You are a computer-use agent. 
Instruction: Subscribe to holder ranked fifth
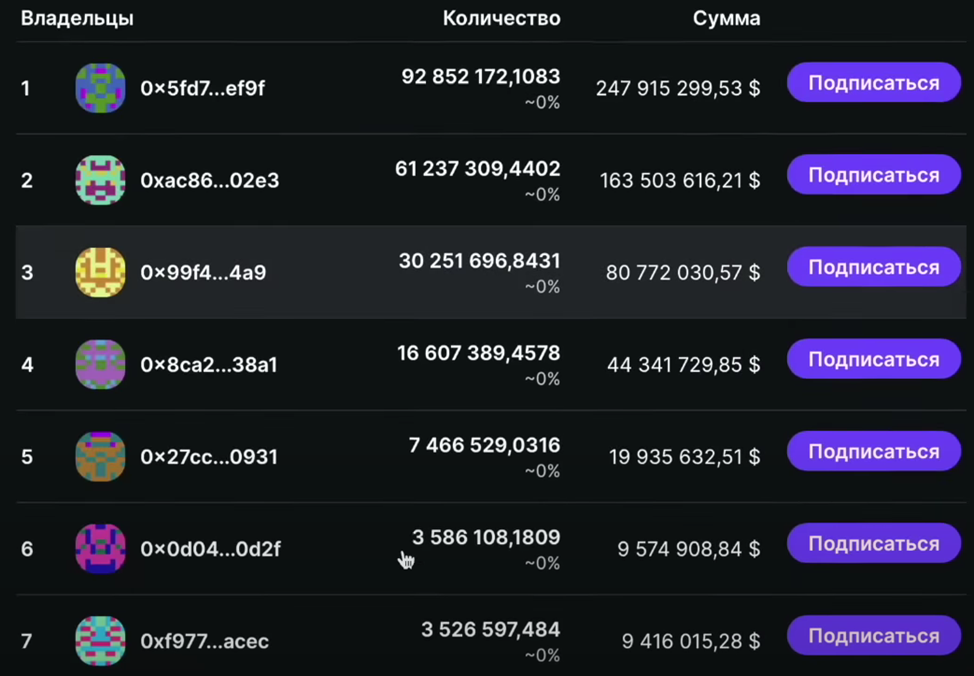coord(874,451)
